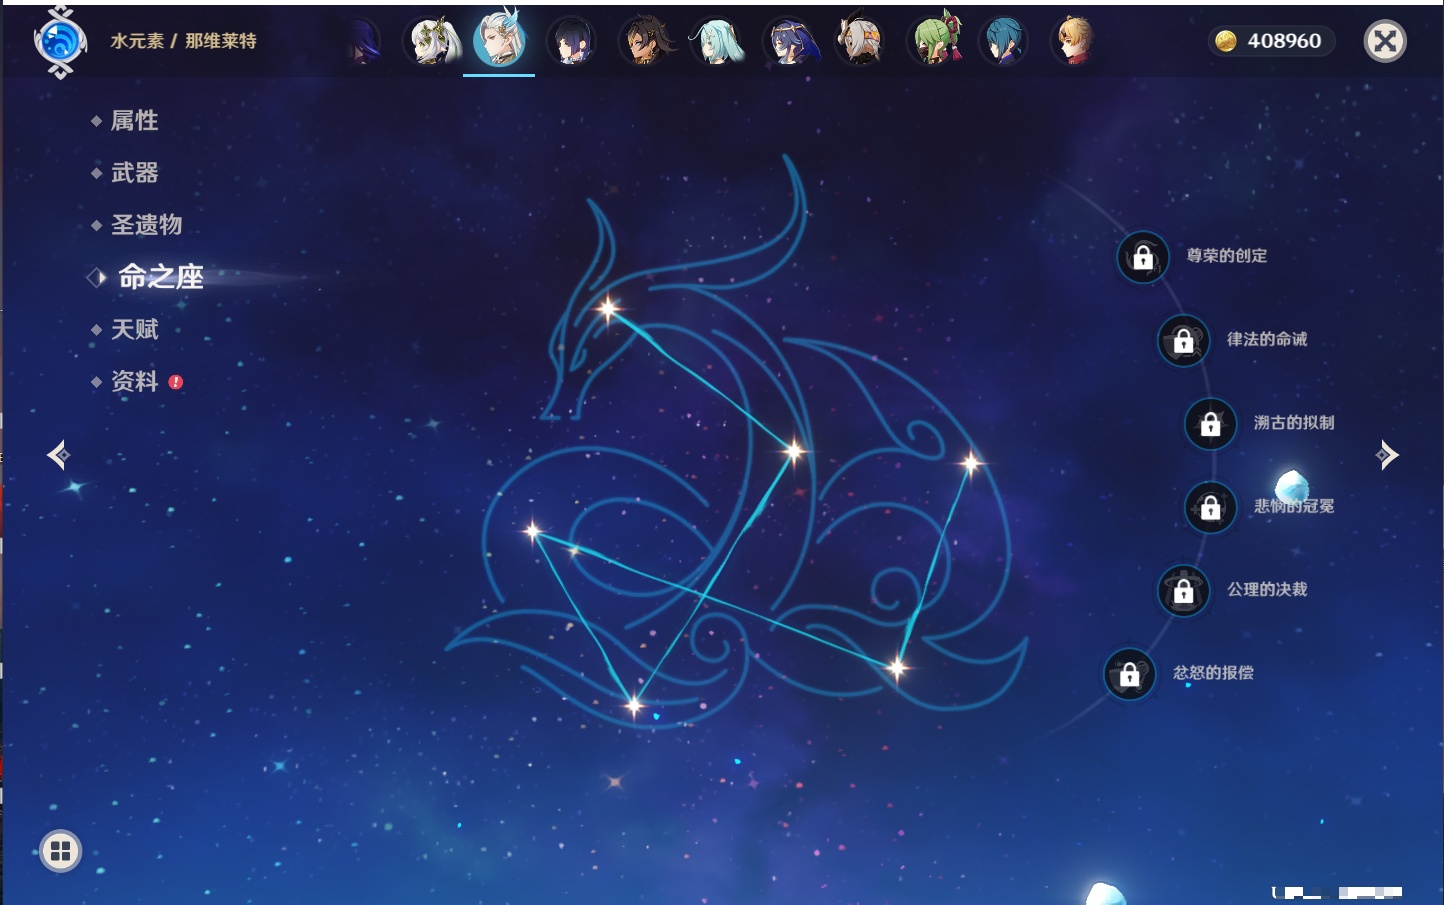Click the 公理的决裁 label
The width and height of the screenshot is (1444, 905).
[1267, 589]
